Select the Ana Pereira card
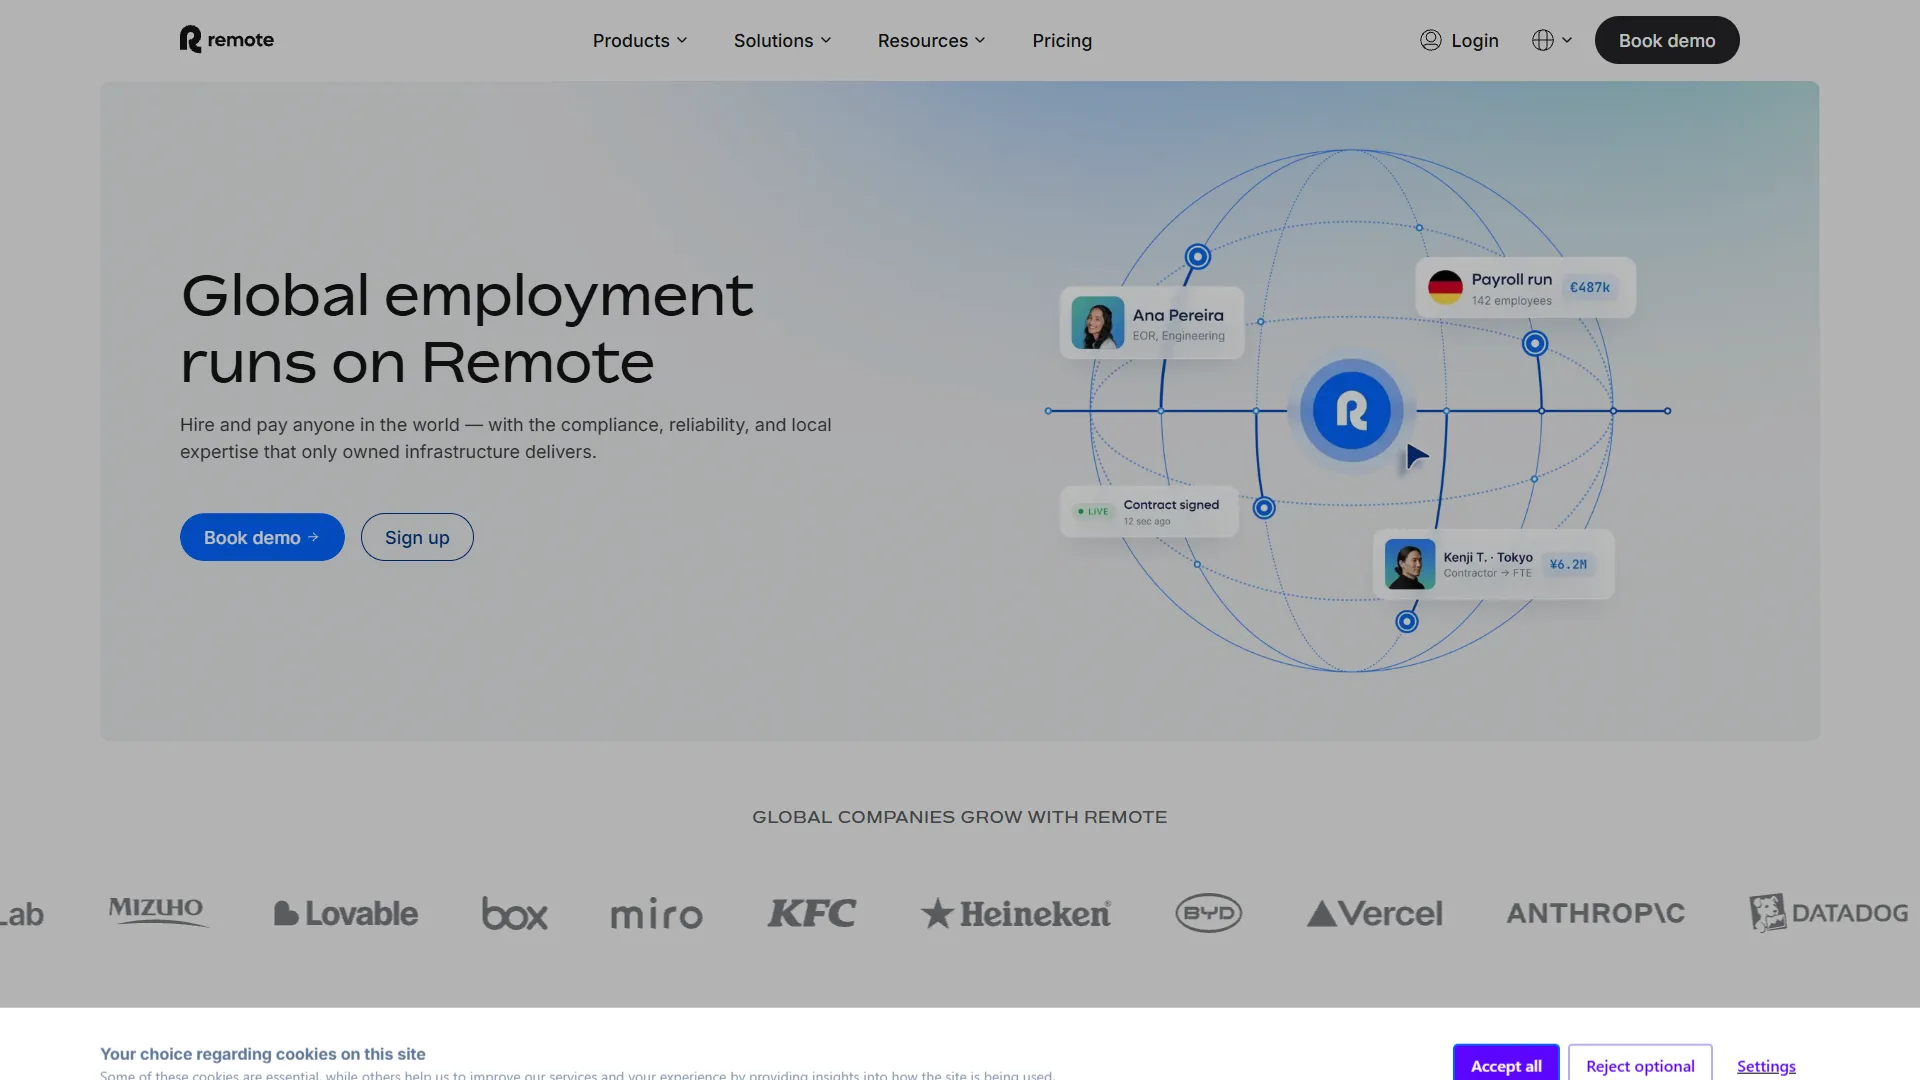1920x1080 pixels. pyautogui.click(x=1152, y=323)
